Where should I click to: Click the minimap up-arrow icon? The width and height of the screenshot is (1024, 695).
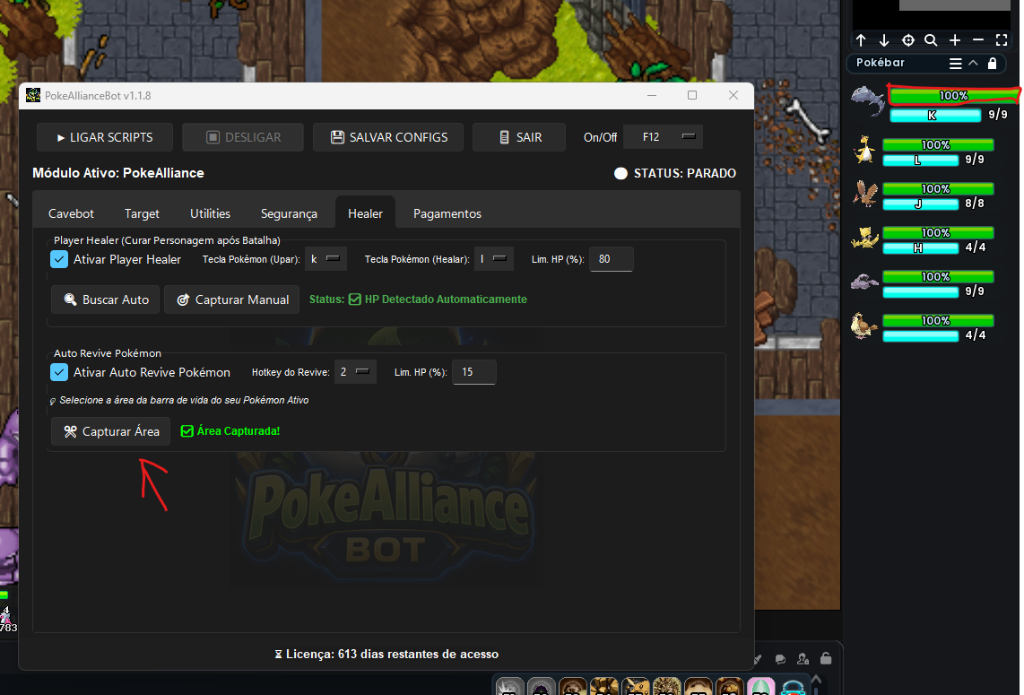861,40
